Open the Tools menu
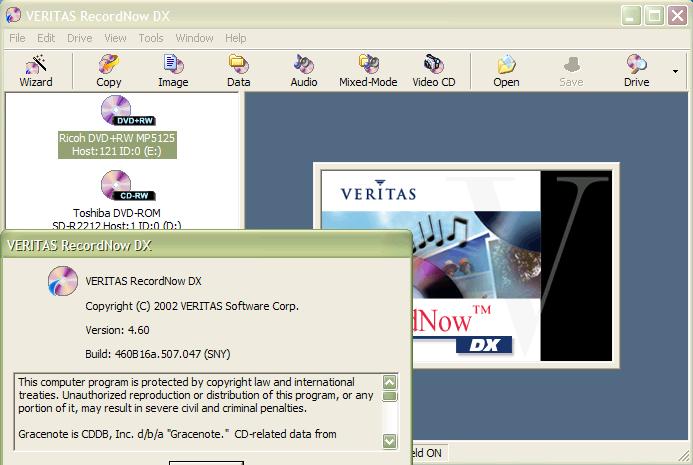The height and width of the screenshot is (465, 693). pos(151,38)
